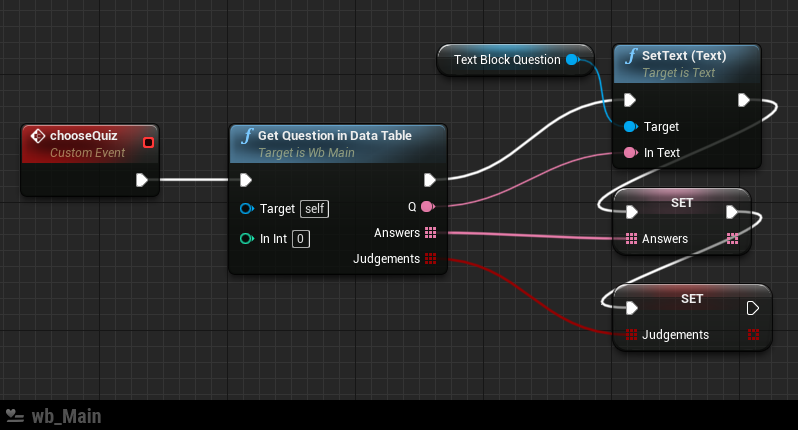Image resolution: width=798 pixels, height=430 pixels.
Task: Click the Target is Wb Main subtitle text
Action: 306,153
